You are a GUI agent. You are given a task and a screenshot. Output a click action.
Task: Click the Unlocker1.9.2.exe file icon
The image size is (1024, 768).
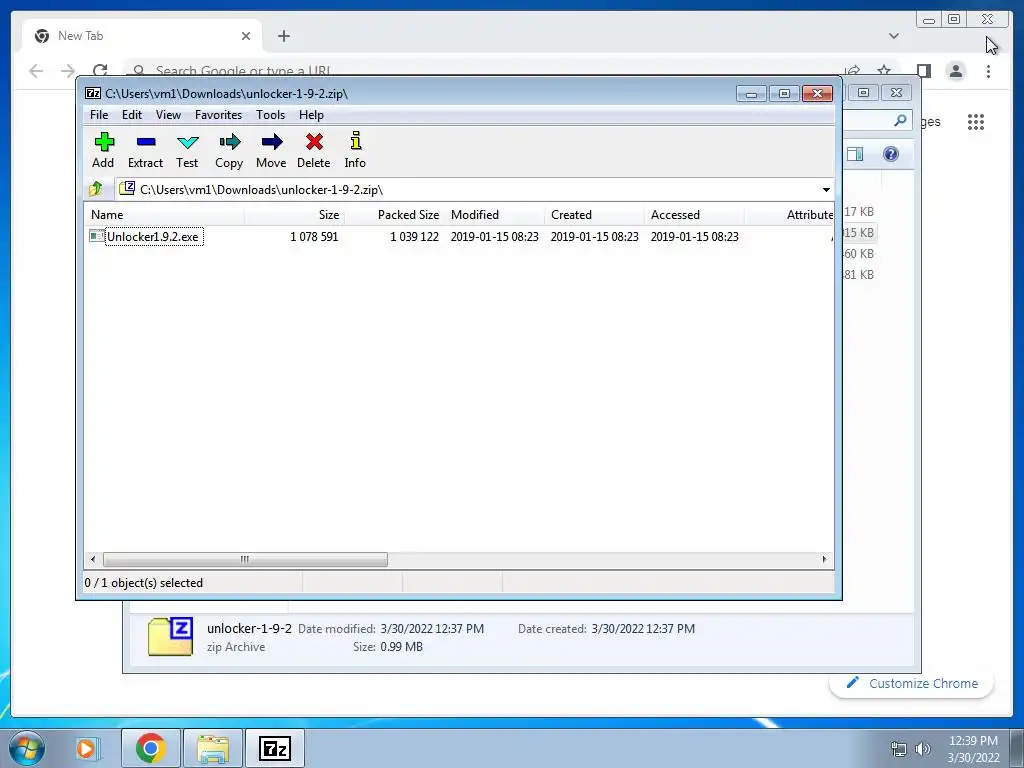tap(97, 236)
